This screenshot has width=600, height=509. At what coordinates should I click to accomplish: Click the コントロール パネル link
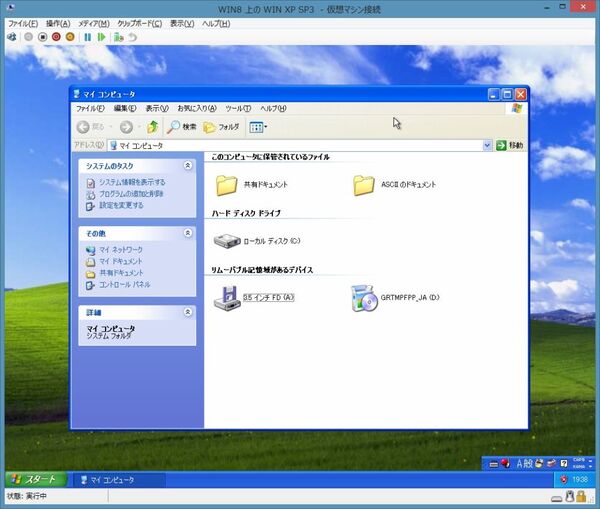(x=124, y=285)
